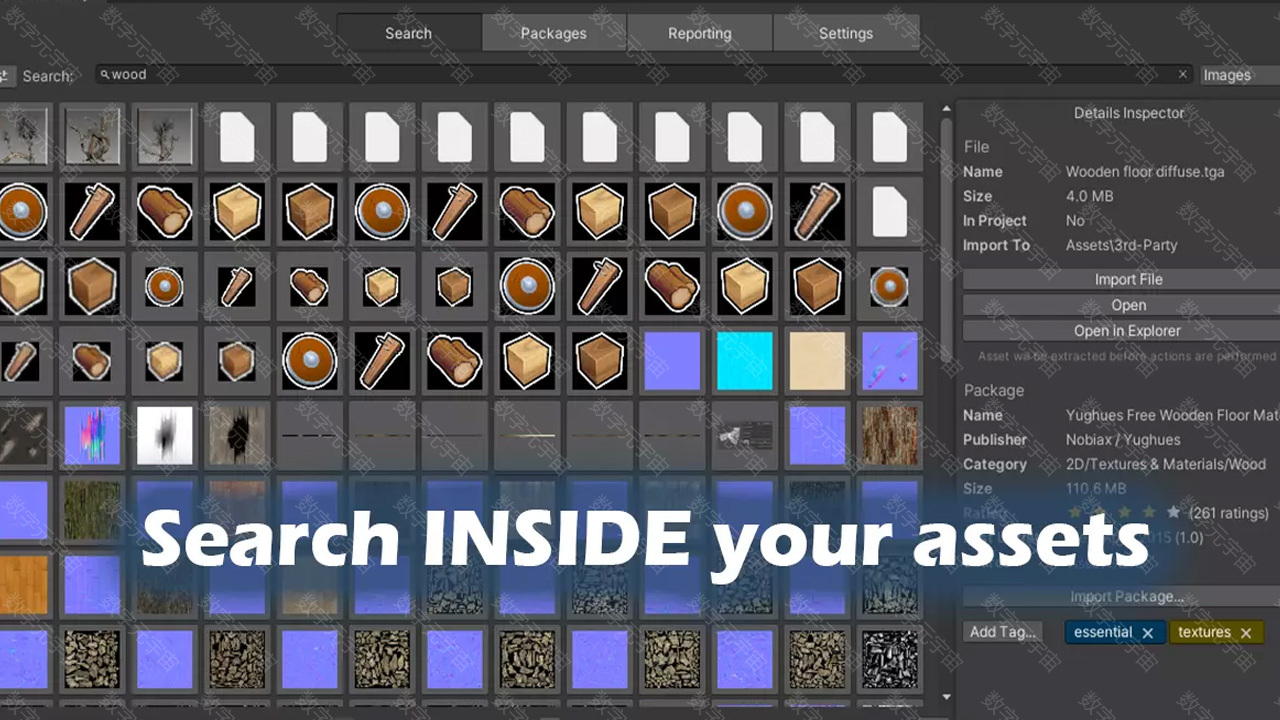Image resolution: width=1280 pixels, height=720 pixels.
Task: Click package name 'Yughues Free Wooden Floor Mat'
Action: [1172, 415]
